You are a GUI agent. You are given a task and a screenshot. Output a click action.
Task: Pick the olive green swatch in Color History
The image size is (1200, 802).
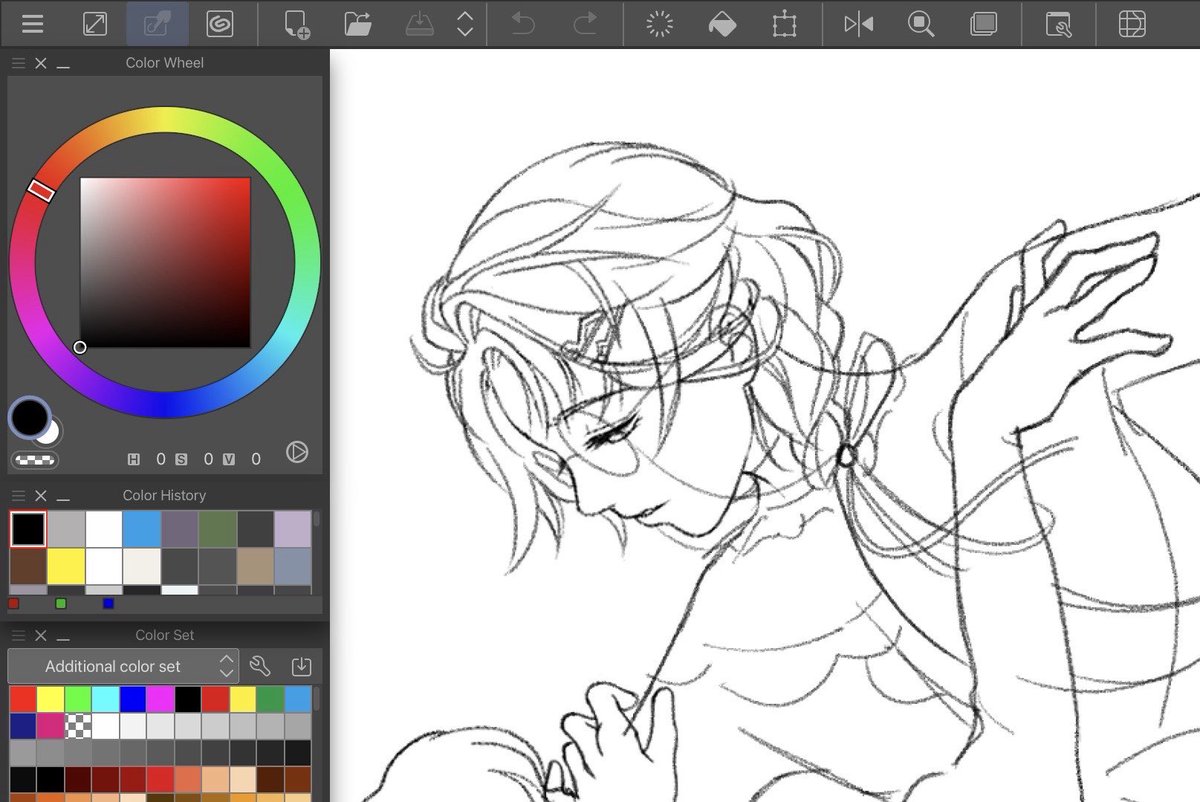[217, 529]
